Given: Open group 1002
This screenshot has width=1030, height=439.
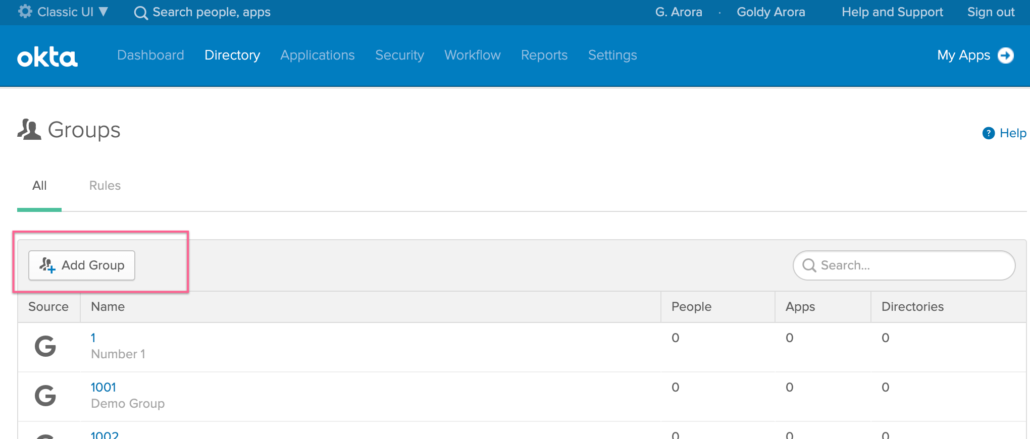Looking at the screenshot, I should pos(104,435).
